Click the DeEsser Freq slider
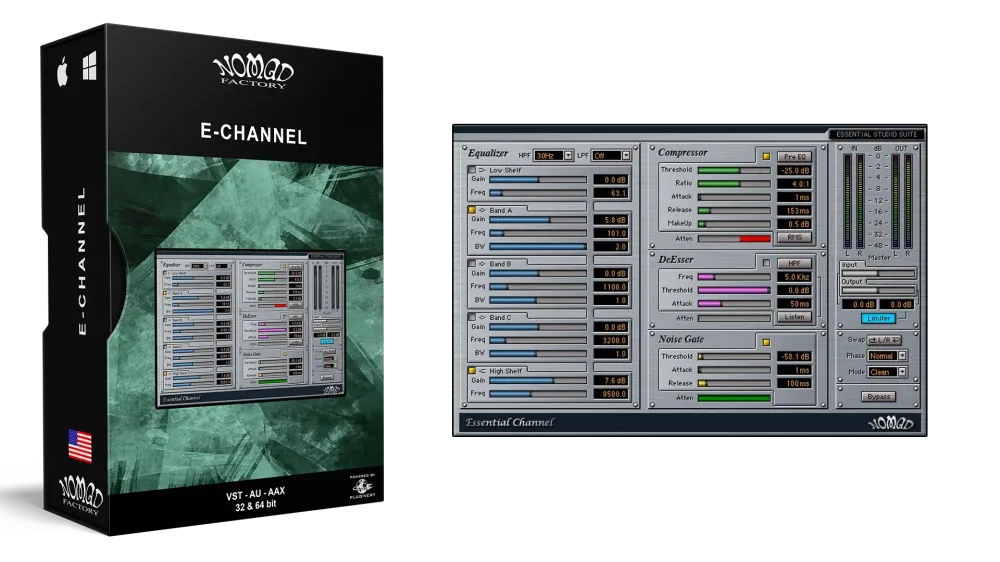1000x562 pixels. [x=734, y=277]
